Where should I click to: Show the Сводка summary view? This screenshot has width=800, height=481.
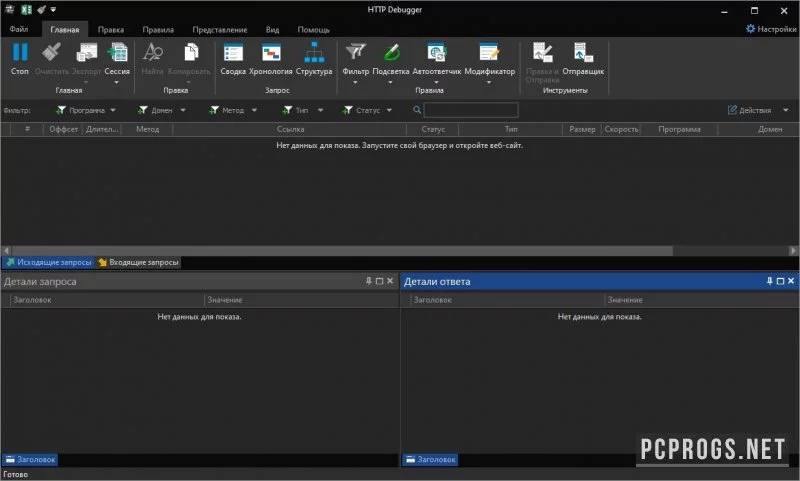(x=233, y=53)
